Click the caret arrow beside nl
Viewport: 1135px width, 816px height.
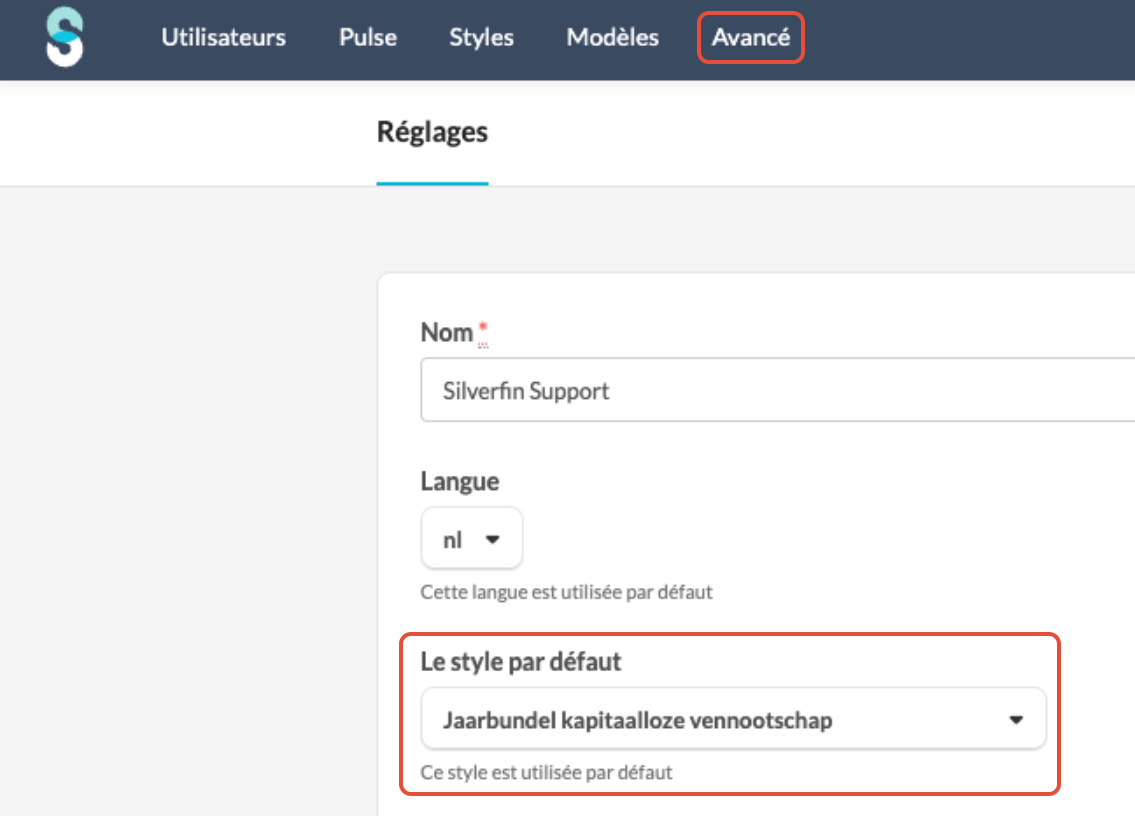coord(492,539)
